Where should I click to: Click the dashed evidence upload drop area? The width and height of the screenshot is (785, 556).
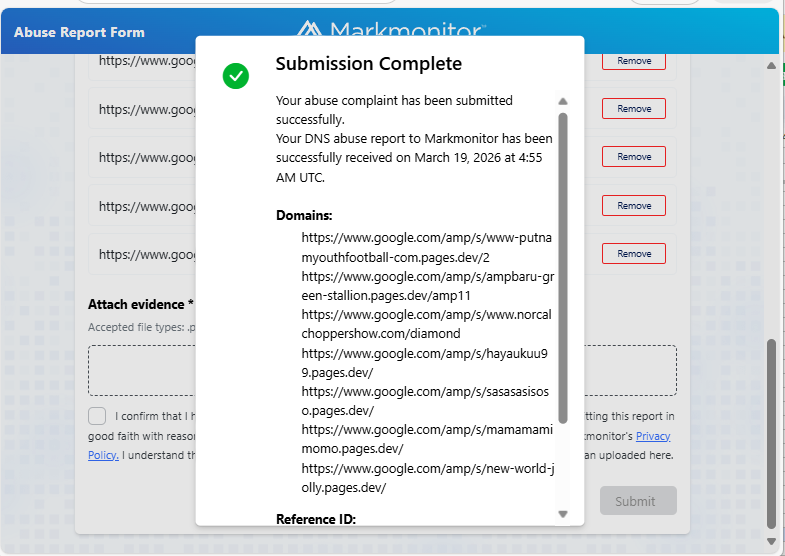click(x=382, y=370)
